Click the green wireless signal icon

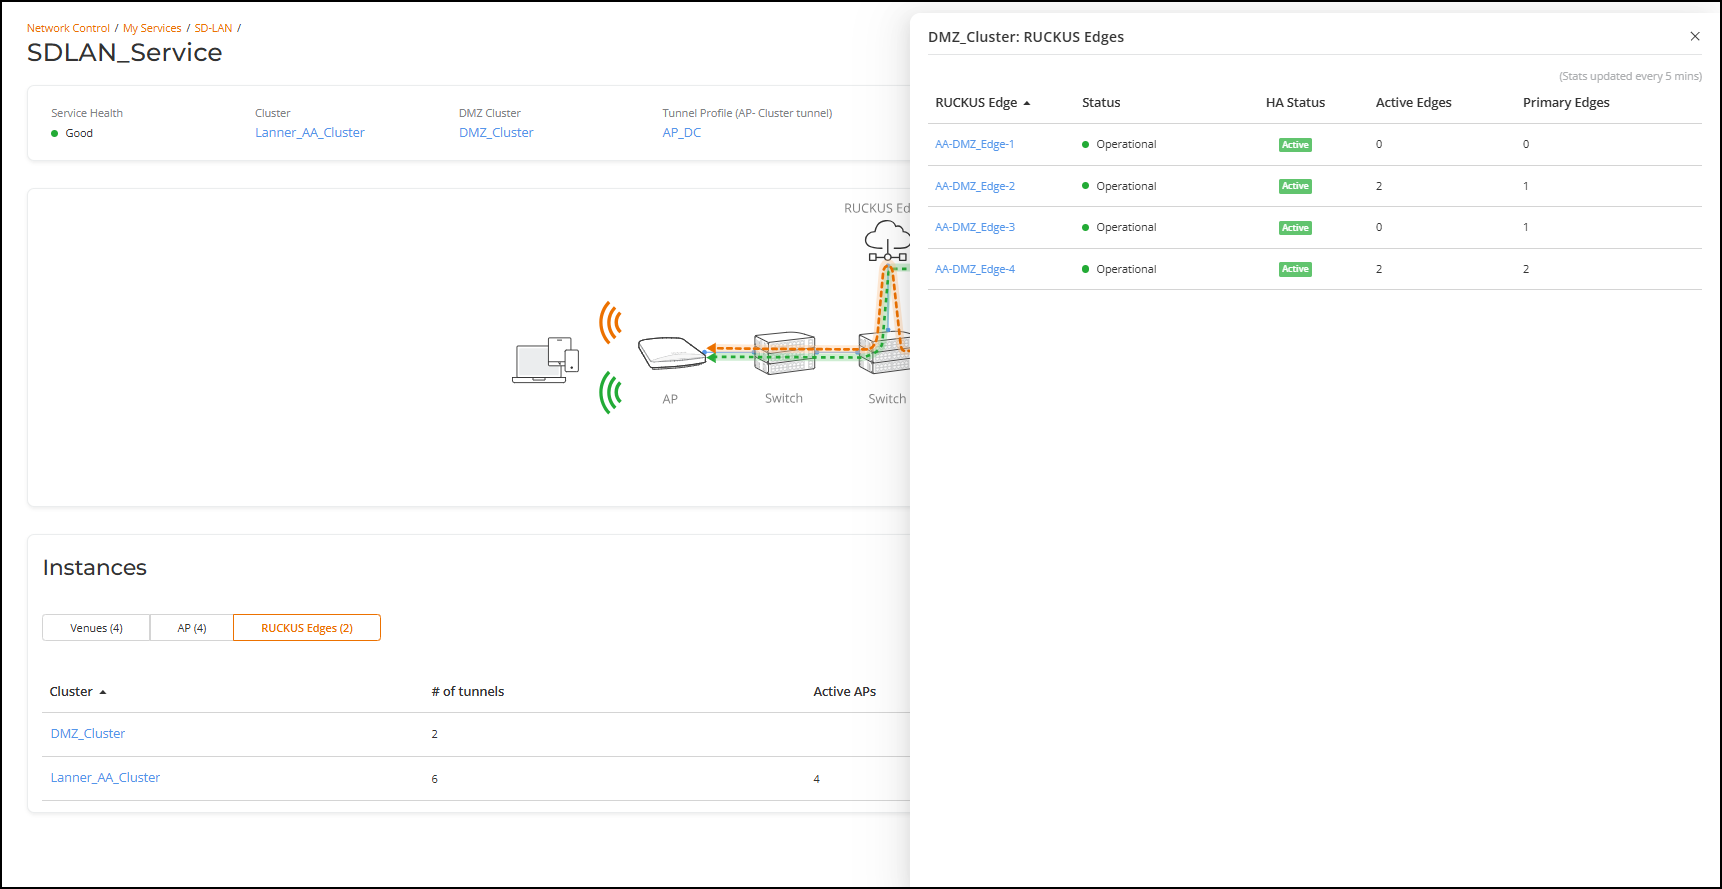610,392
